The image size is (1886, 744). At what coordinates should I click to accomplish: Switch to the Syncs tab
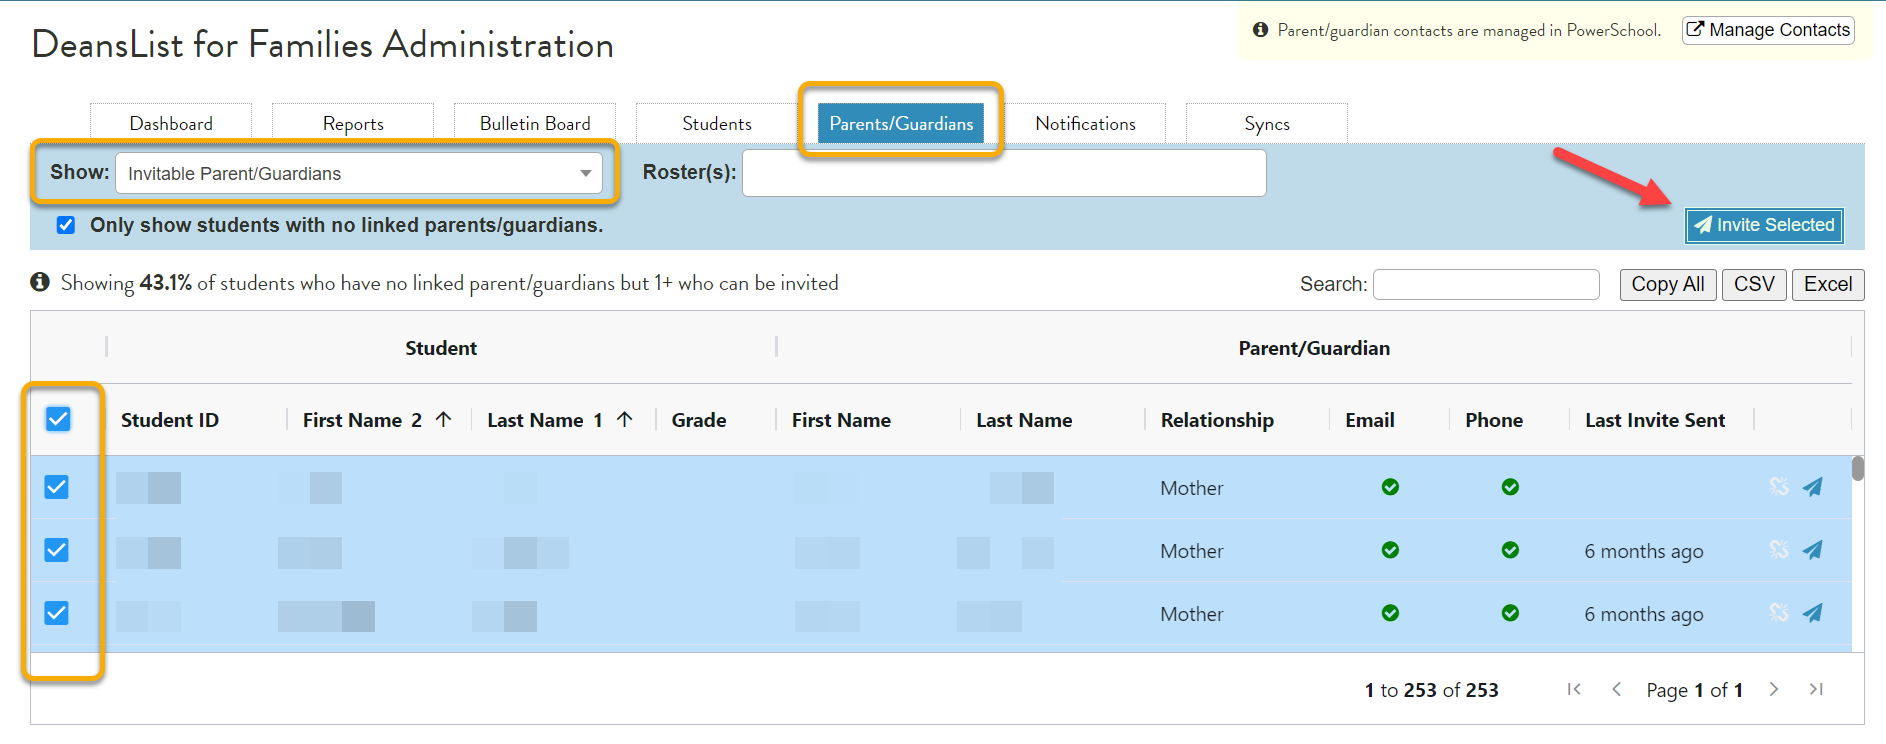1267,123
